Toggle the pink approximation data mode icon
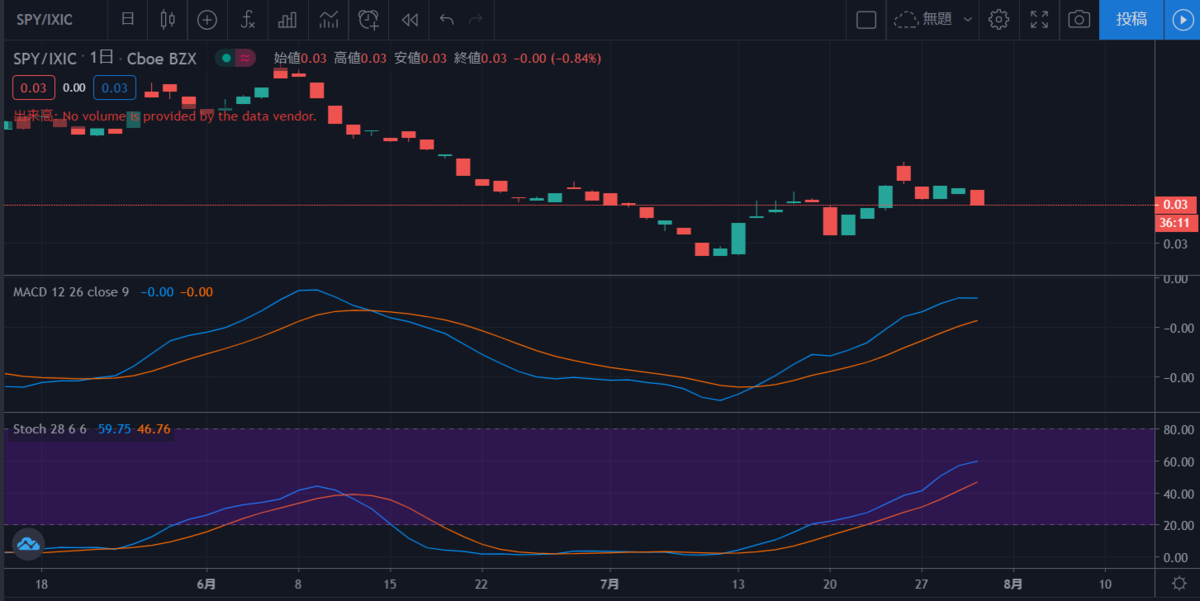 pyautogui.click(x=245, y=58)
